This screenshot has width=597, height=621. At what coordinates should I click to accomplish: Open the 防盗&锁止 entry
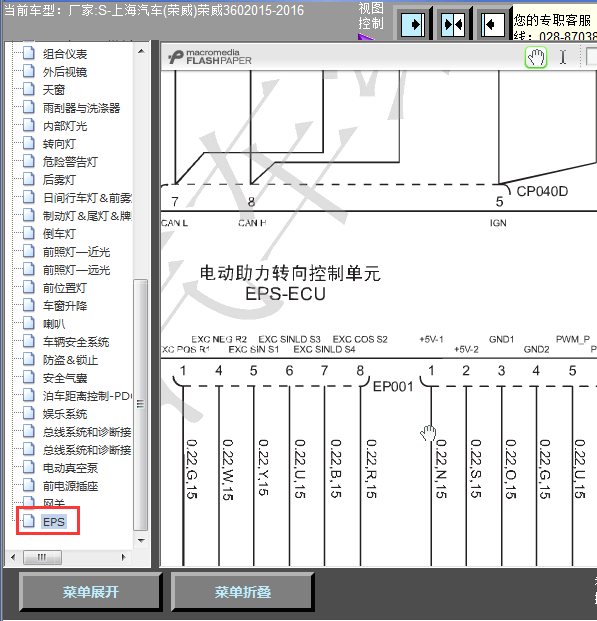pyautogui.click(x=70, y=360)
